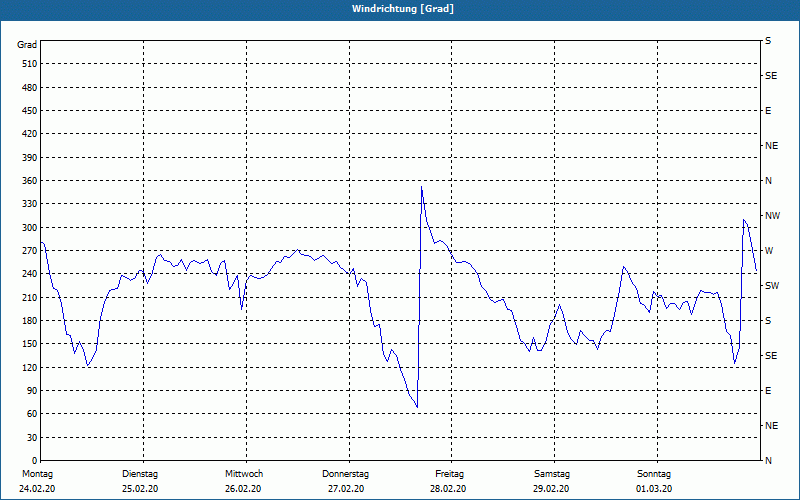Pick the 120 degree axis label
800x500 pixels.
pos(30,367)
